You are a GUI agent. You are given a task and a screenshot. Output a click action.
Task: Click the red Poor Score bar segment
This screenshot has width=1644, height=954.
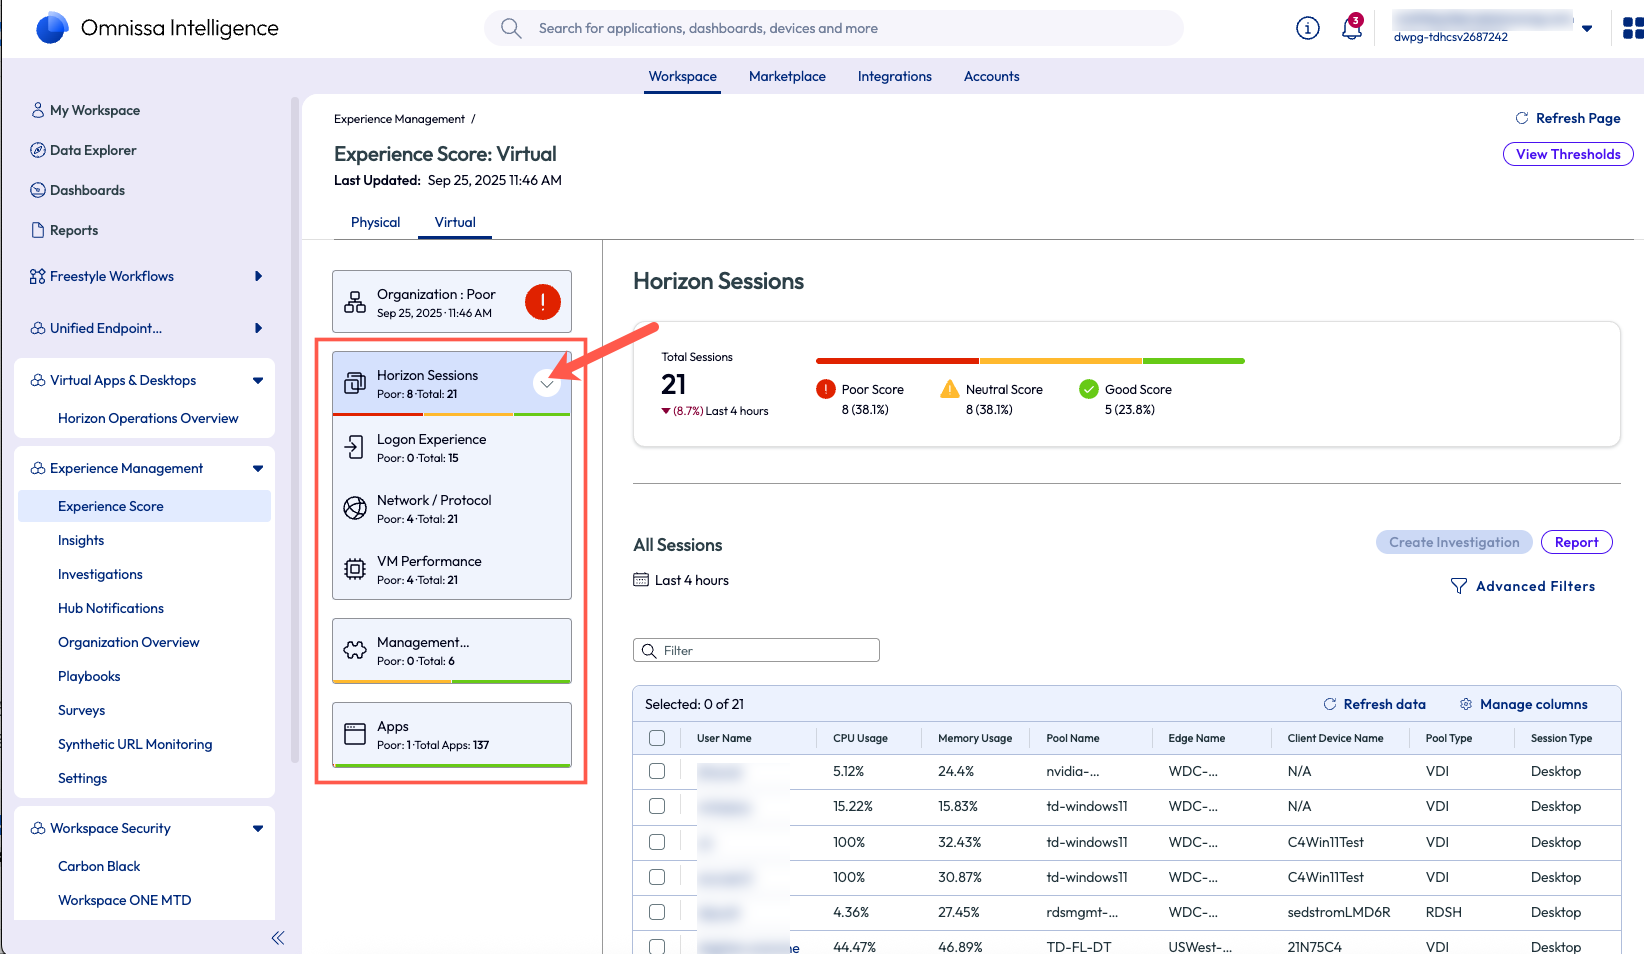897,361
